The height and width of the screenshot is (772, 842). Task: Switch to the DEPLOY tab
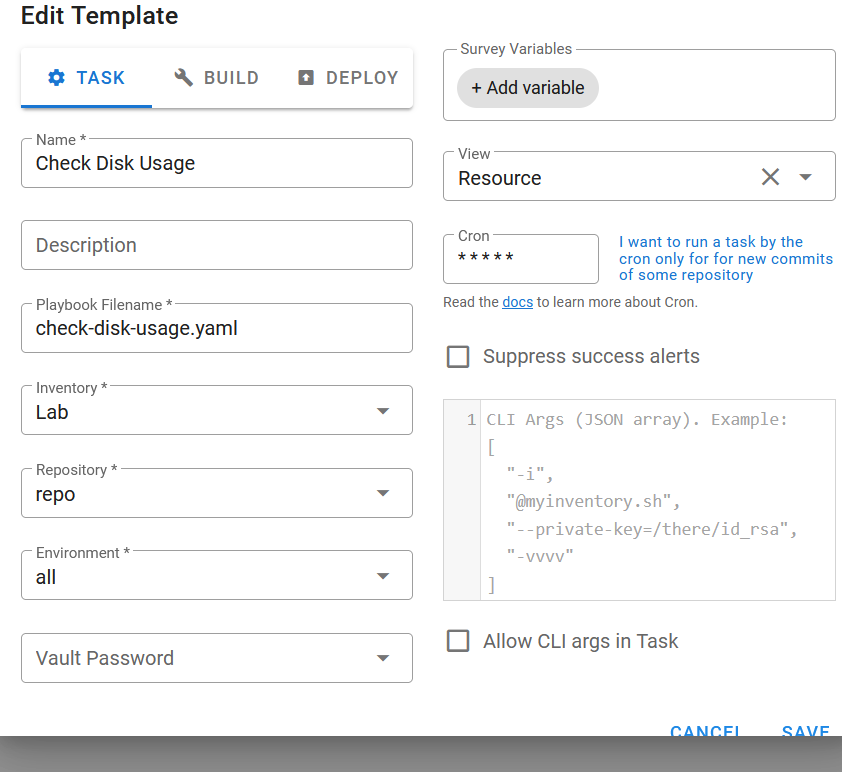click(347, 78)
